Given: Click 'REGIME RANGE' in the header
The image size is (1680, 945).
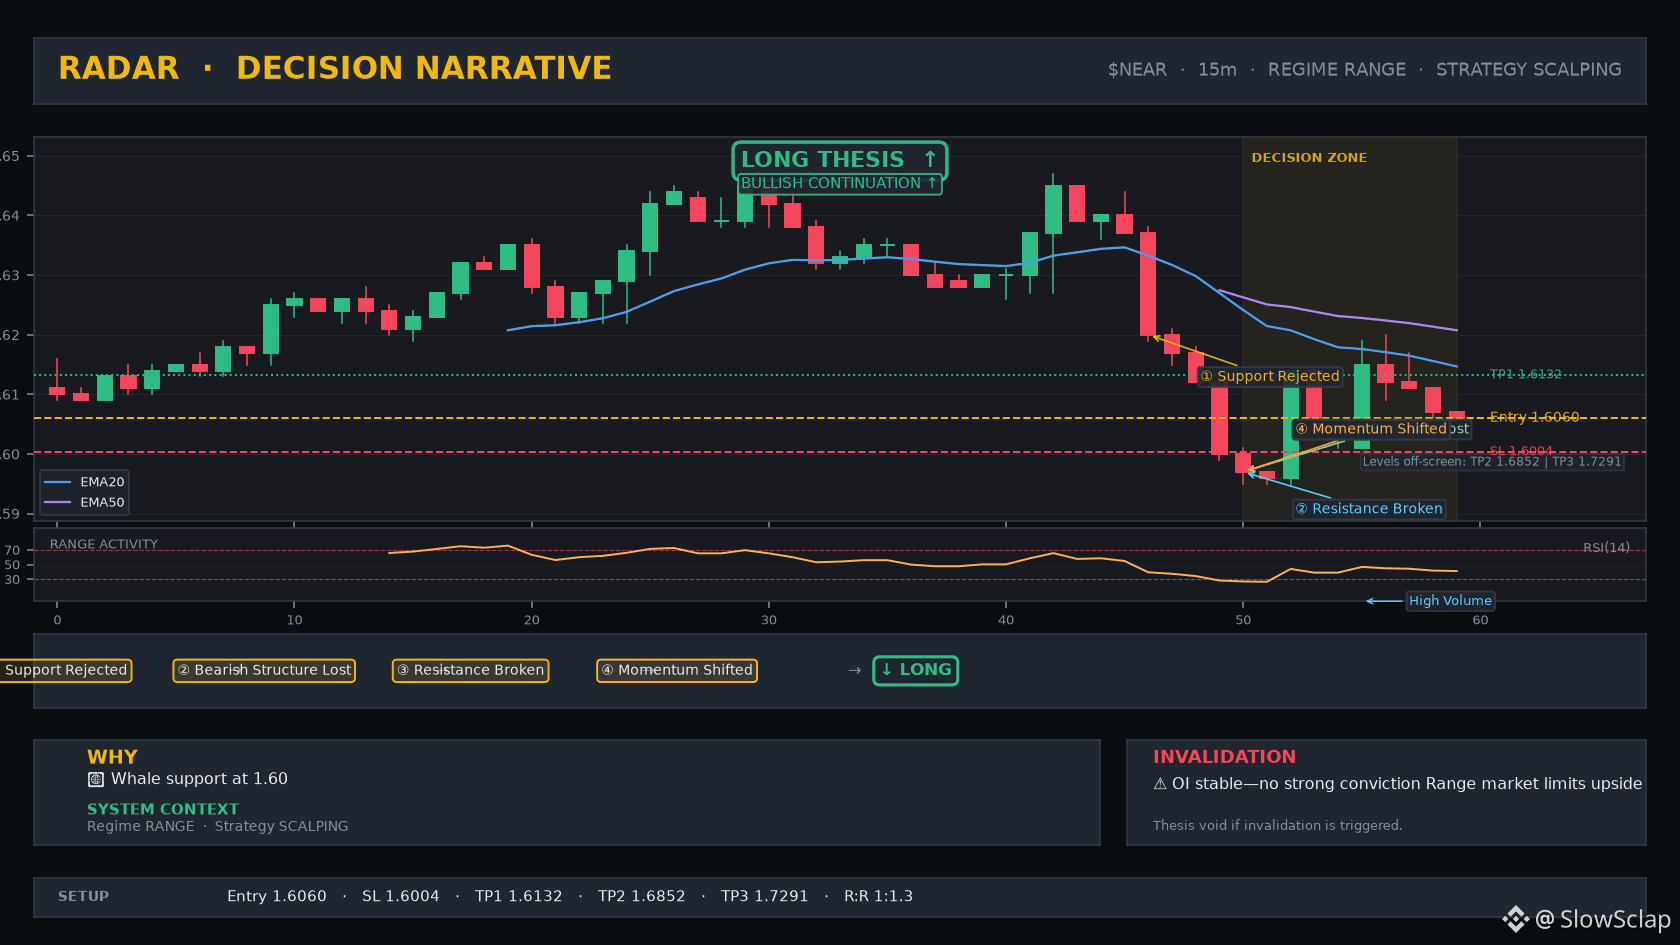Looking at the screenshot, I should 1337,70.
